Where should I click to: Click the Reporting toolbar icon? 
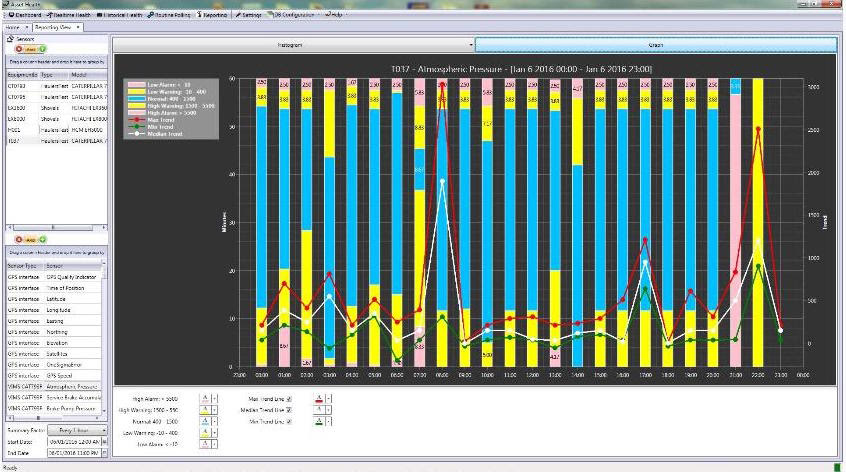coord(199,16)
